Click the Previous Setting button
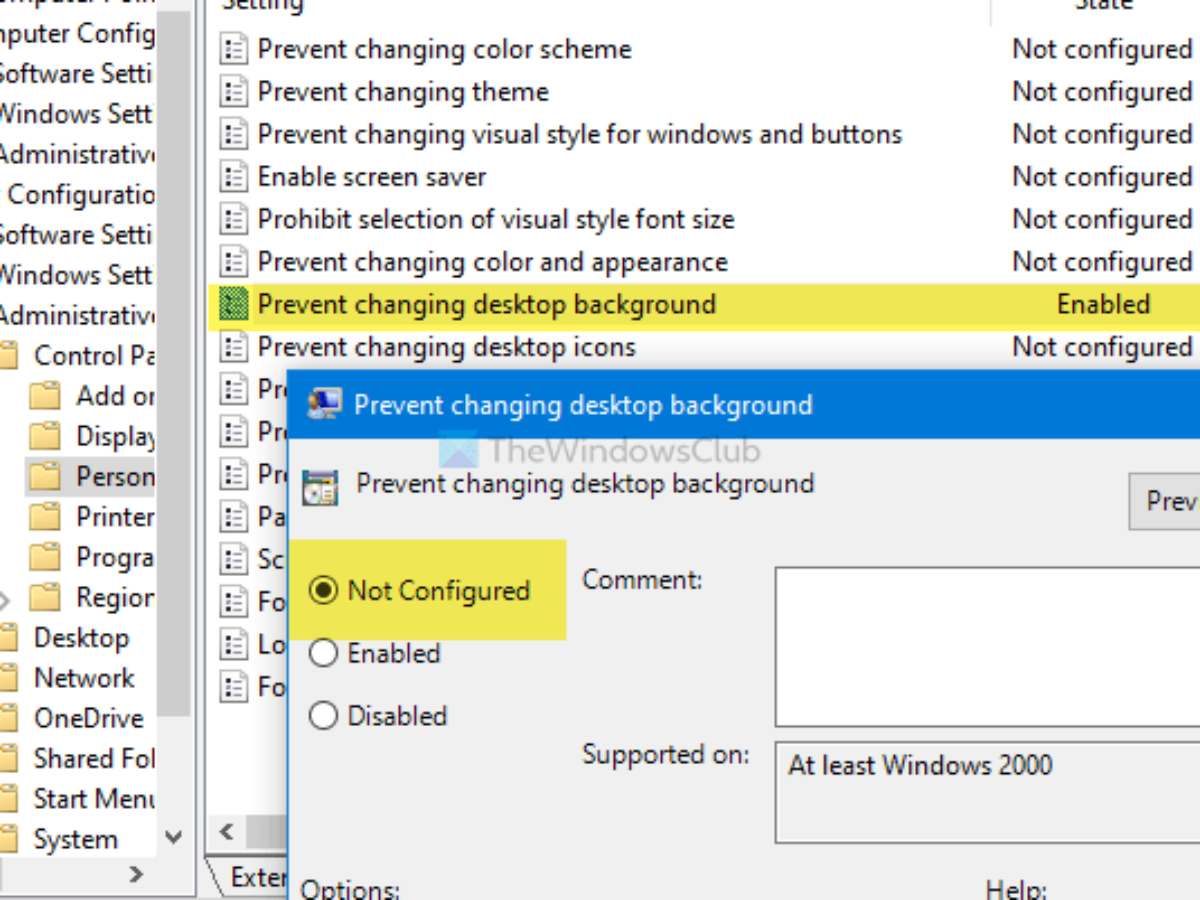This screenshot has height=900, width=1200. (1168, 500)
